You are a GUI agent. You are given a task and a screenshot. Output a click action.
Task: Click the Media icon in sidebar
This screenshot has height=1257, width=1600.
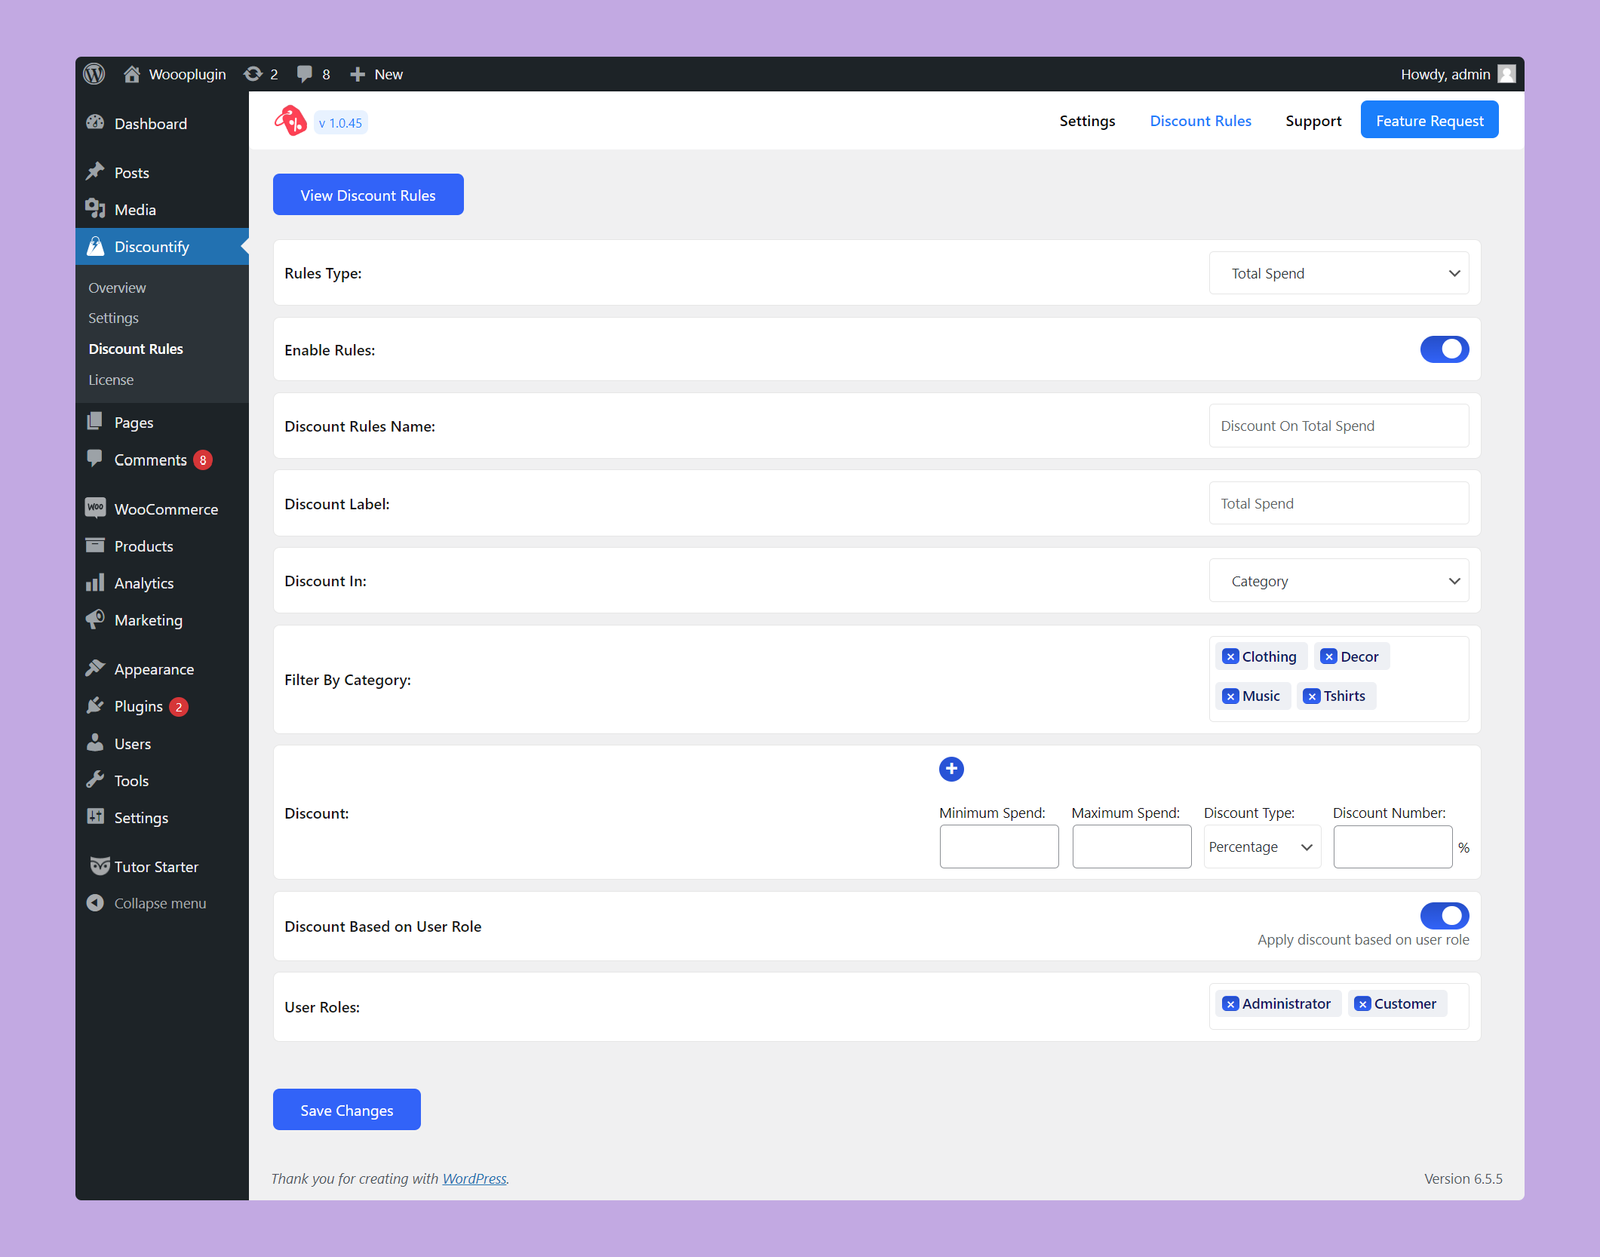coord(95,208)
